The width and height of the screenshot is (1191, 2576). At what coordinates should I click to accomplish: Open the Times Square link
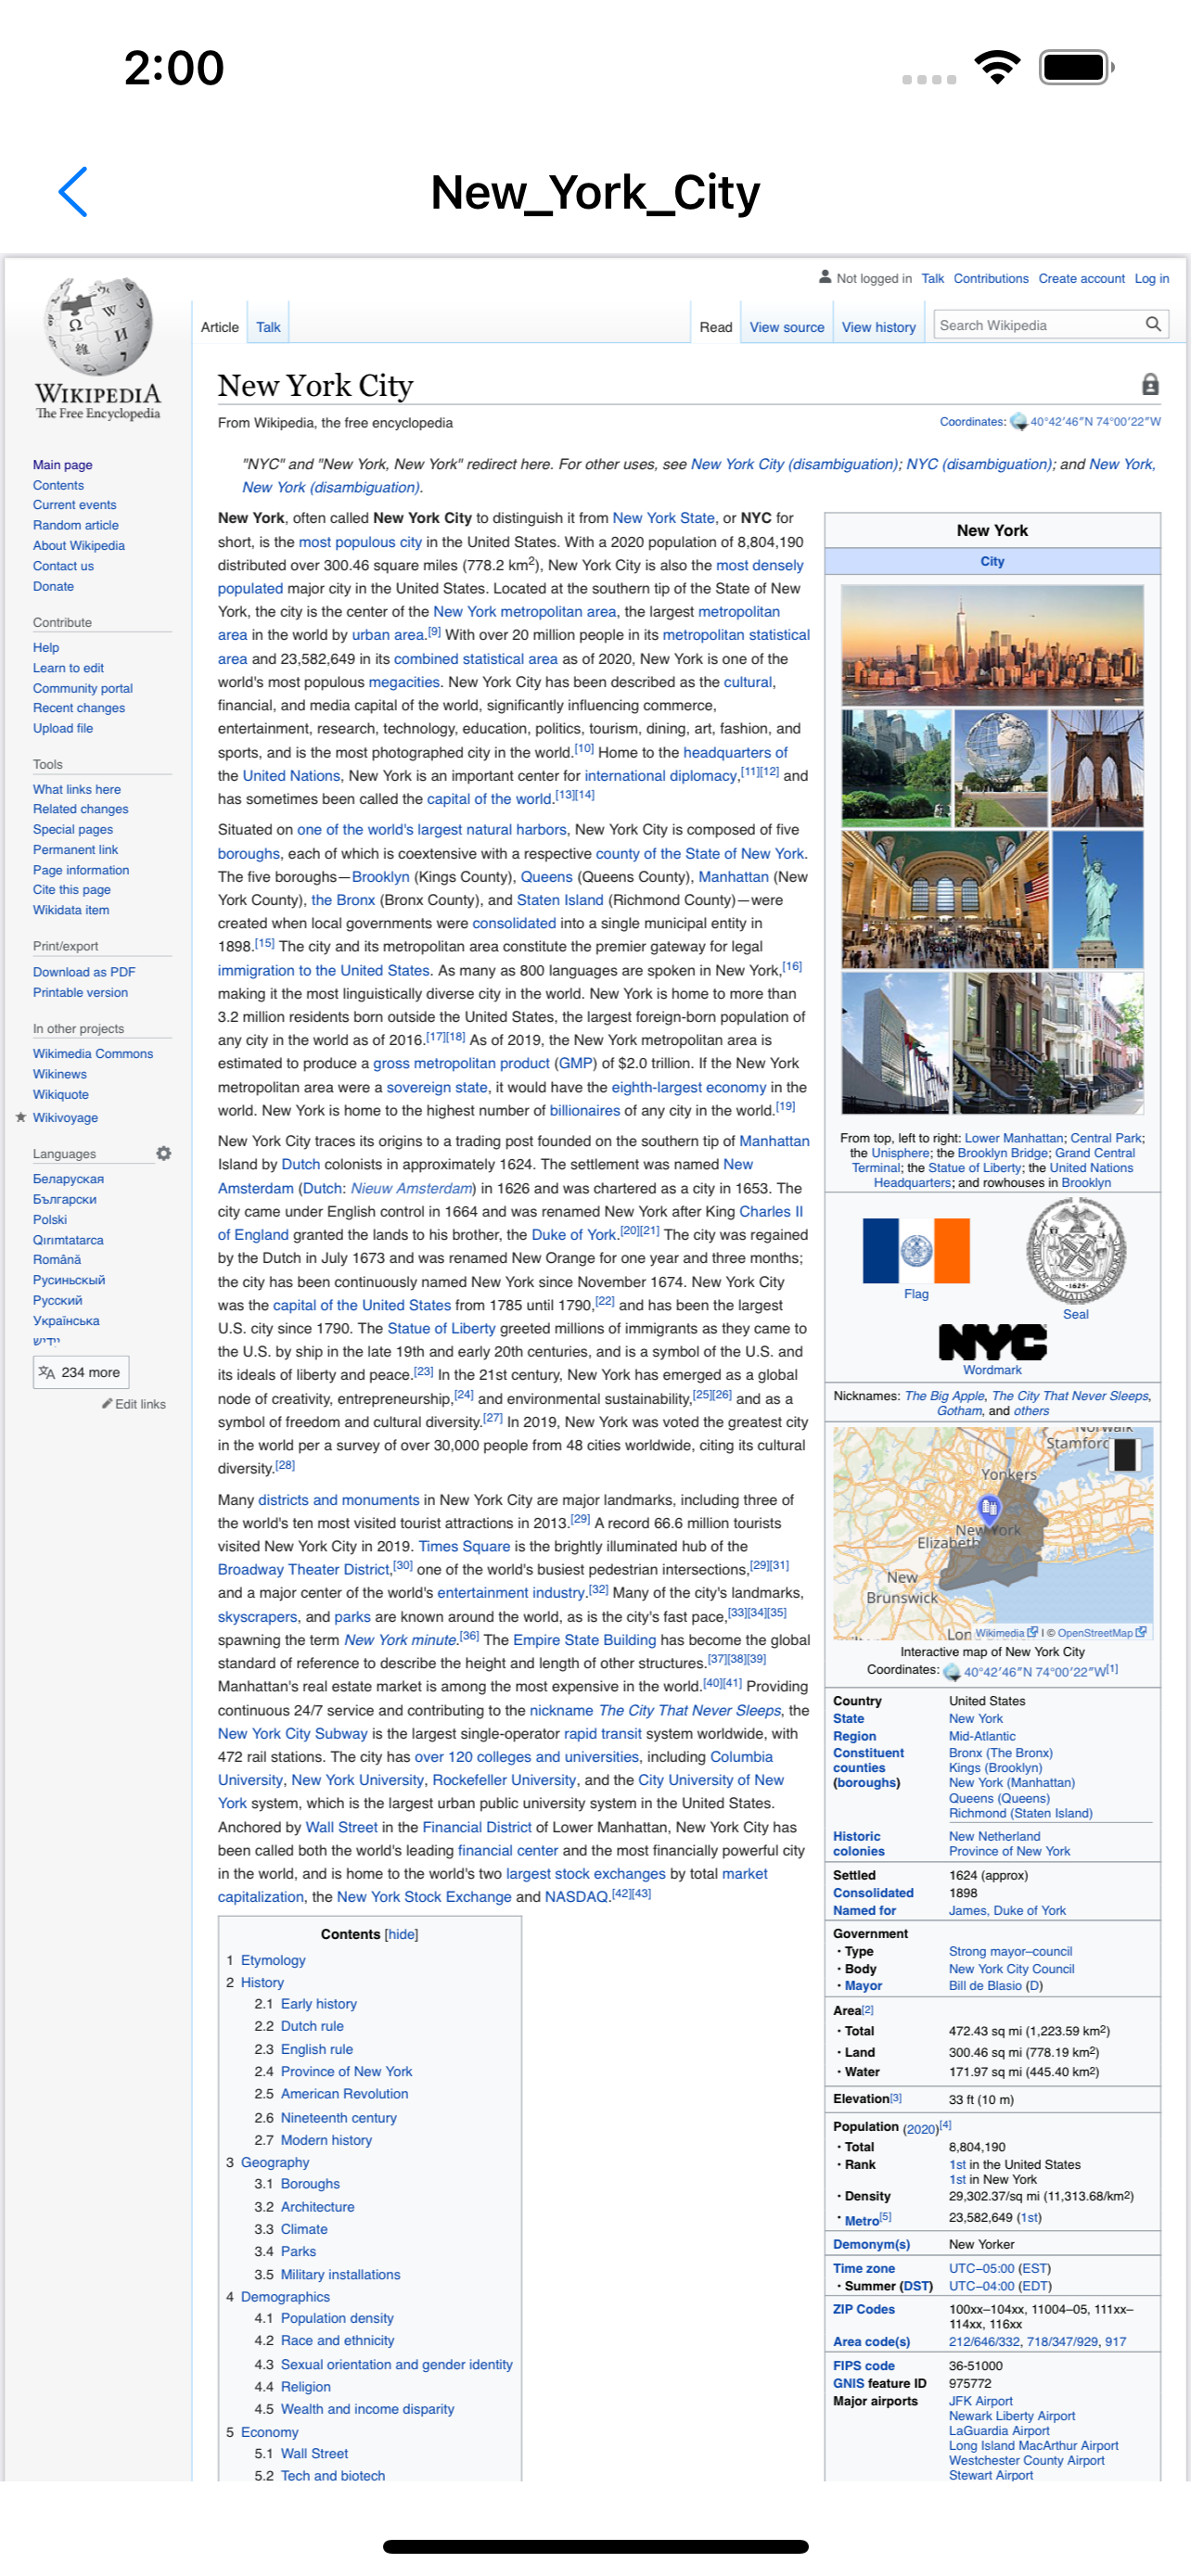point(464,1545)
